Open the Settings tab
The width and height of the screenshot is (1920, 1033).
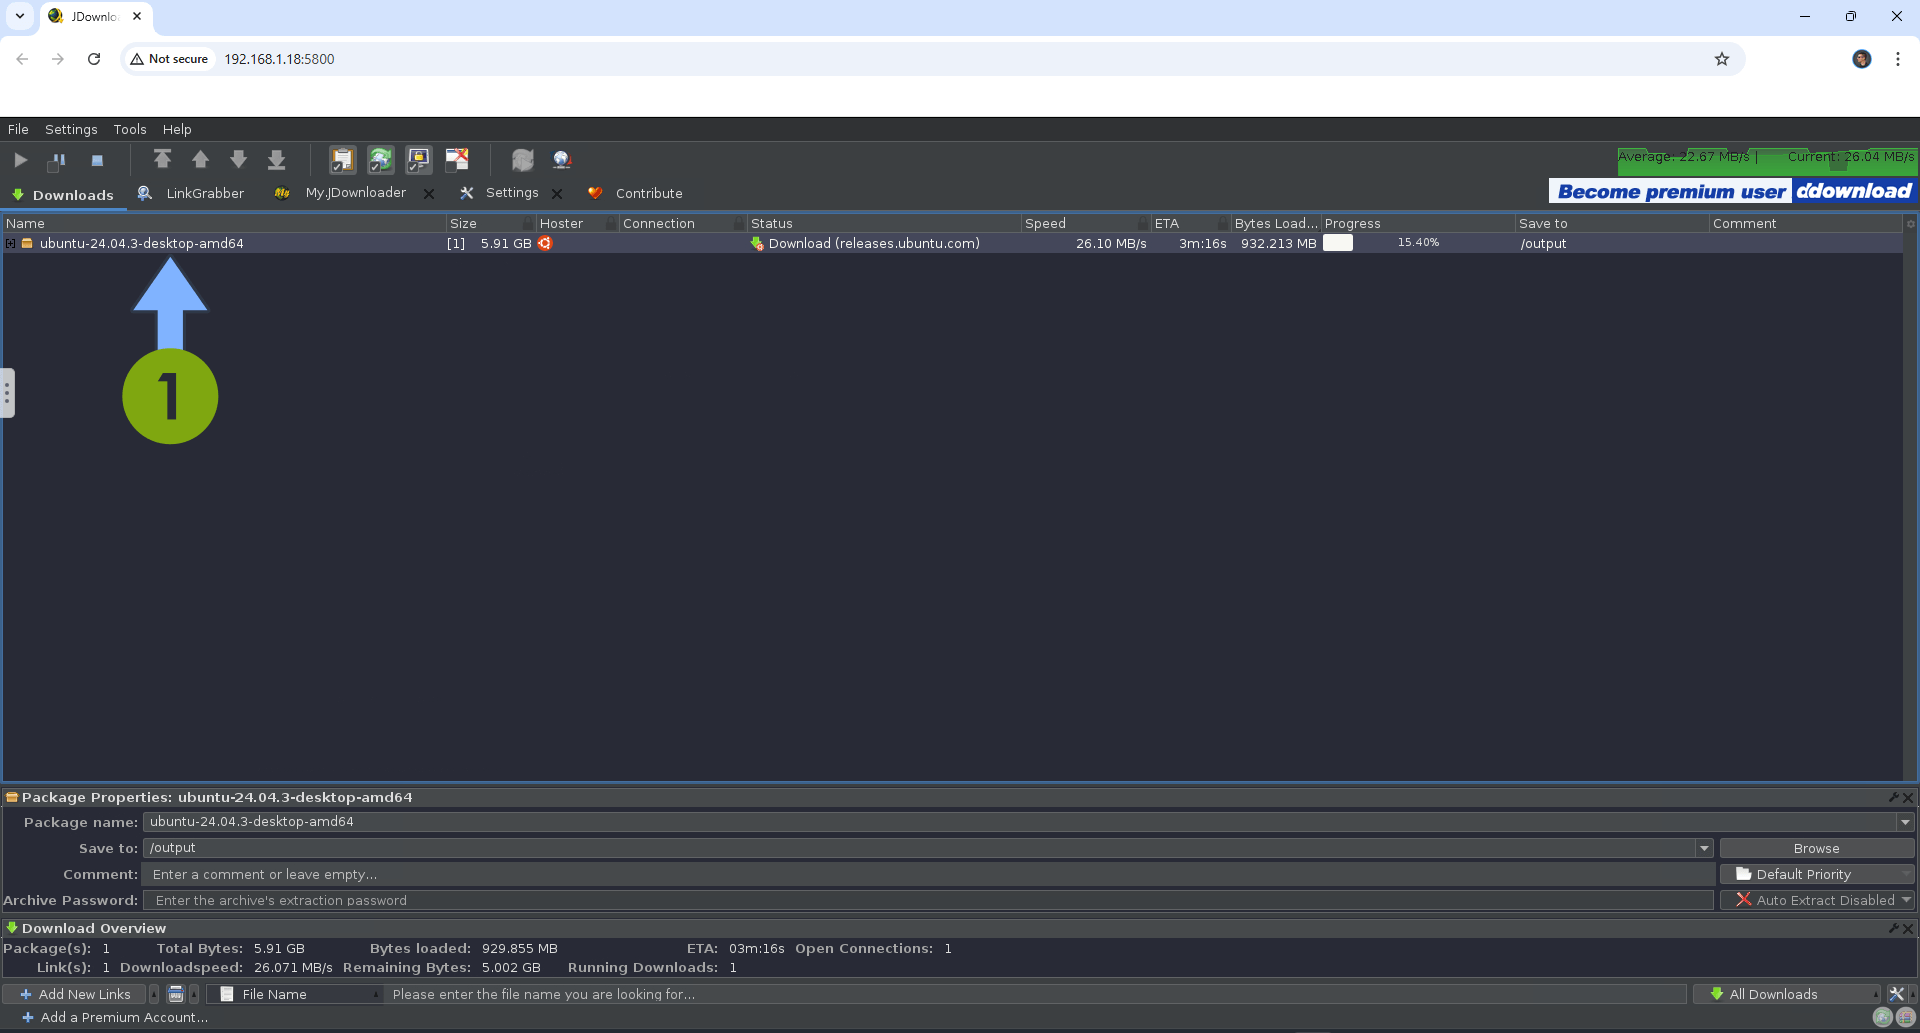pyautogui.click(x=499, y=193)
